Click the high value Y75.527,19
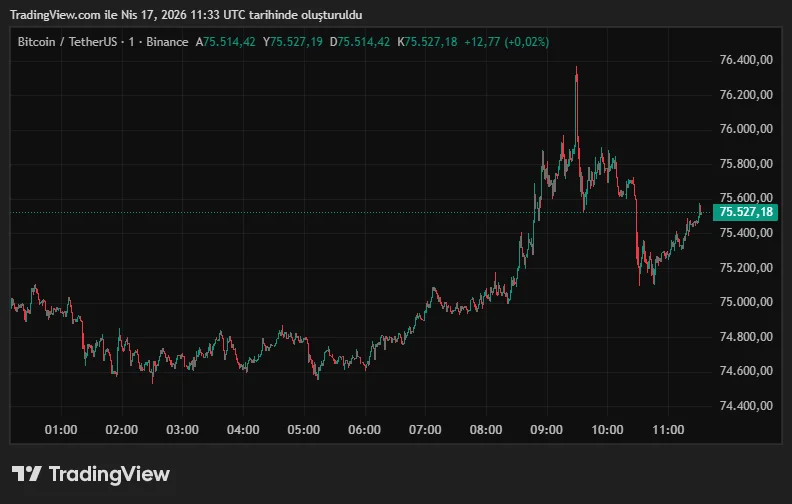Viewport: 792px width, 504px height. tap(292, 42)
